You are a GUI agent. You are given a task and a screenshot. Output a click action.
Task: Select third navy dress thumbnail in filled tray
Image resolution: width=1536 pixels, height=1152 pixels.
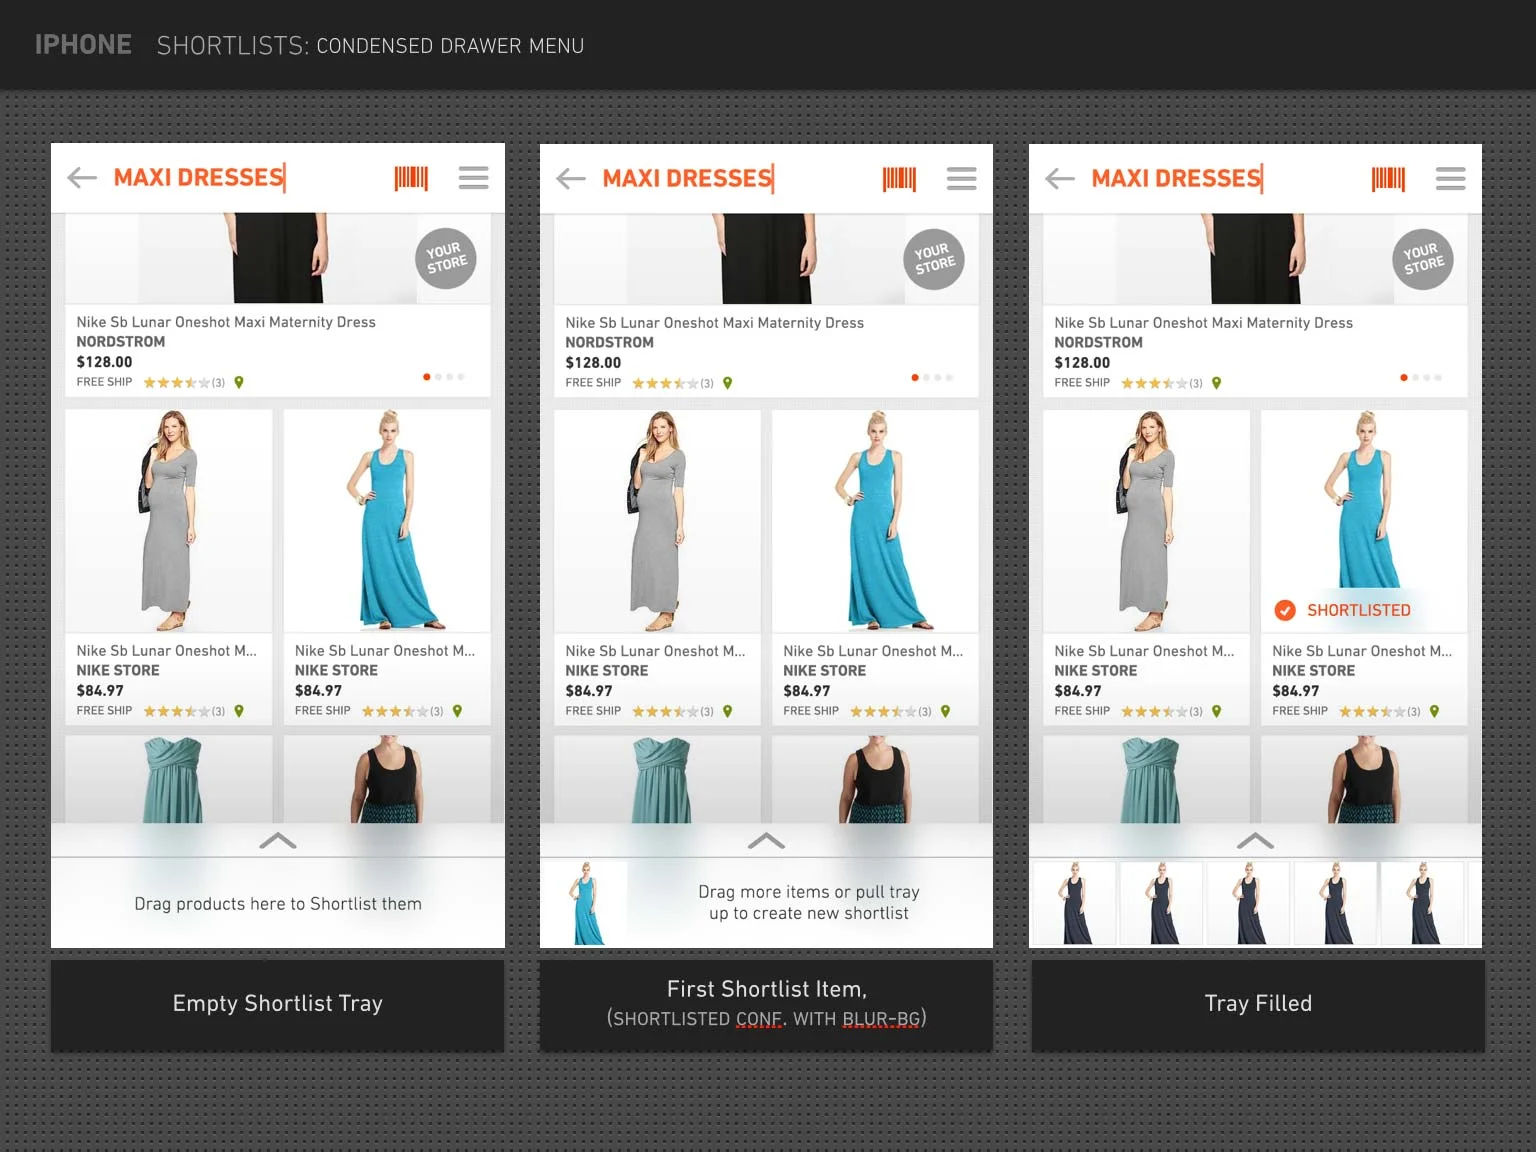1249,903
